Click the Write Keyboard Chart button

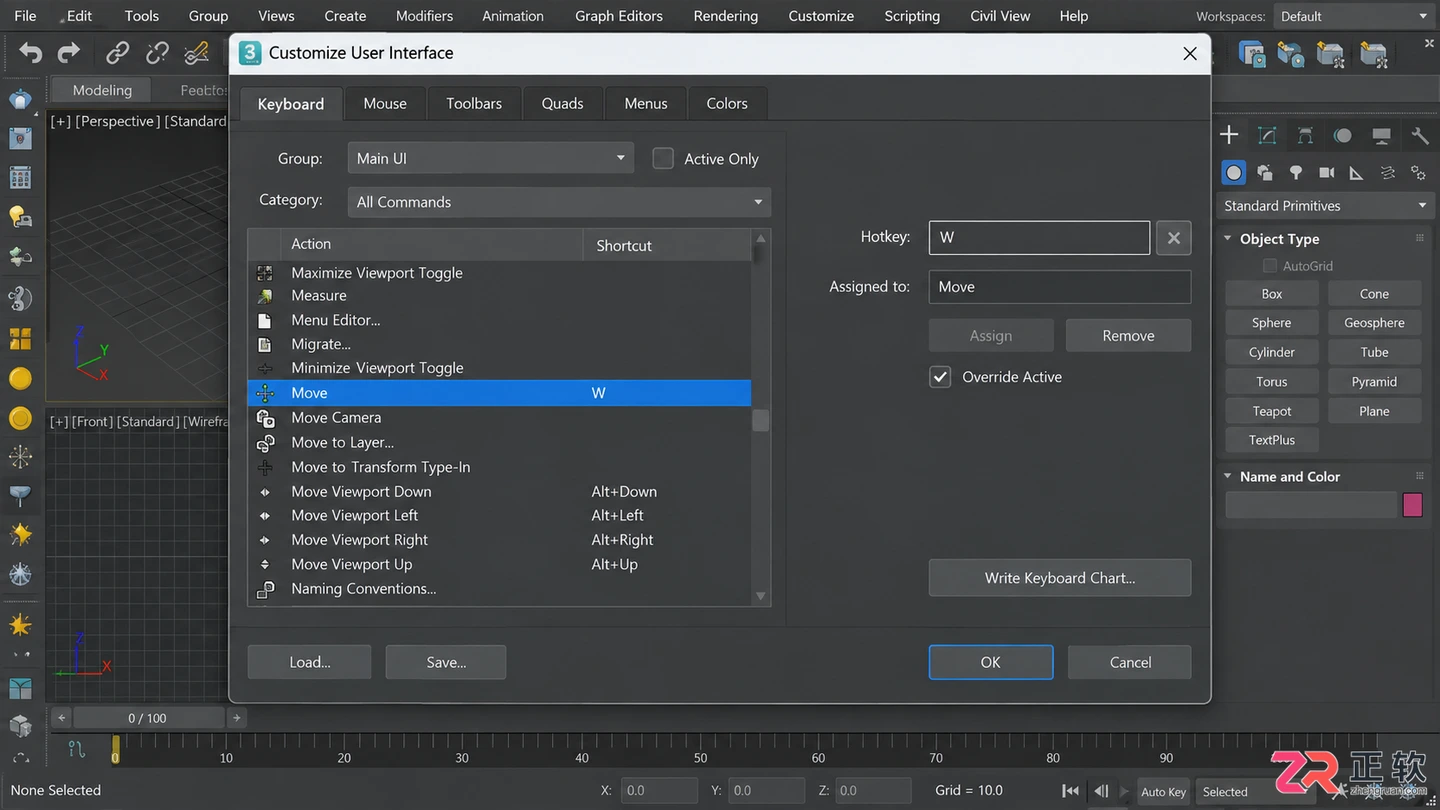pyautogui.click(x=1060, y=578)
